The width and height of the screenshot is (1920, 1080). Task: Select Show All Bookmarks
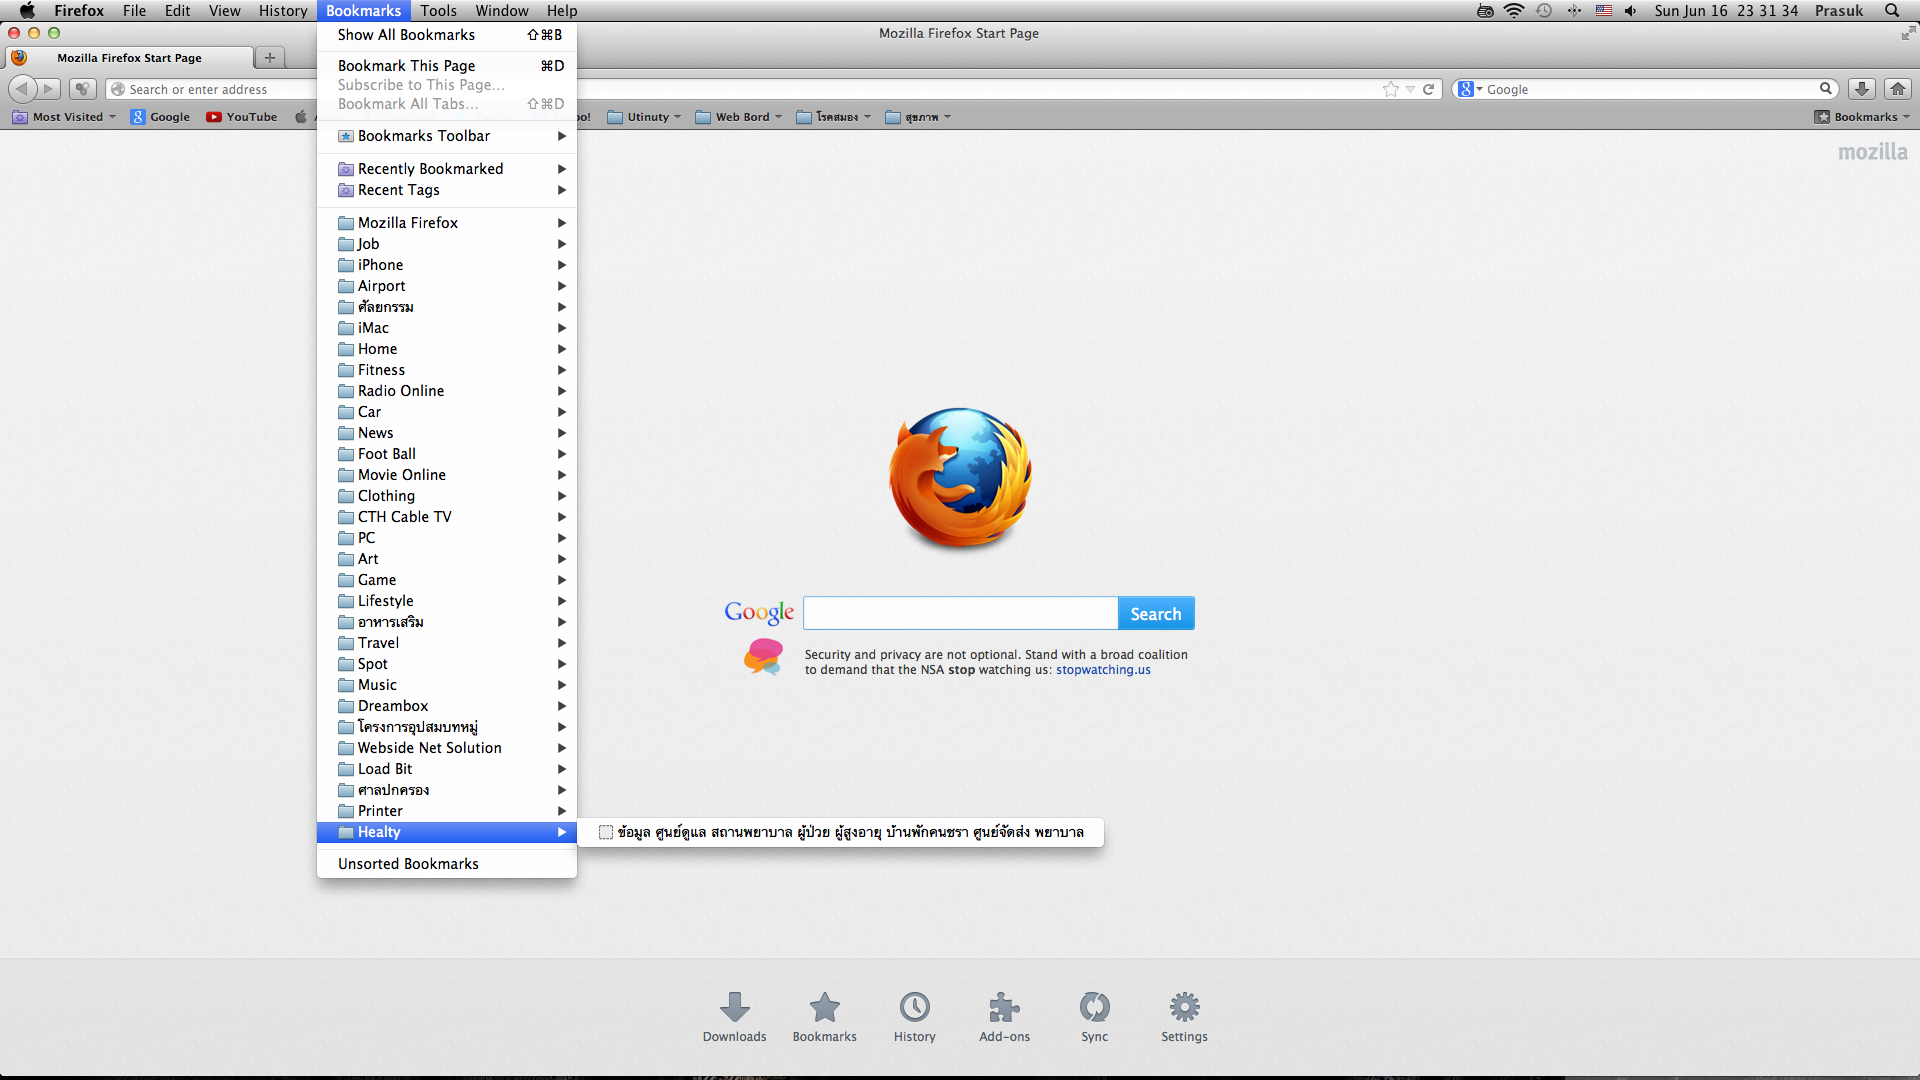(x=447, y=35)
